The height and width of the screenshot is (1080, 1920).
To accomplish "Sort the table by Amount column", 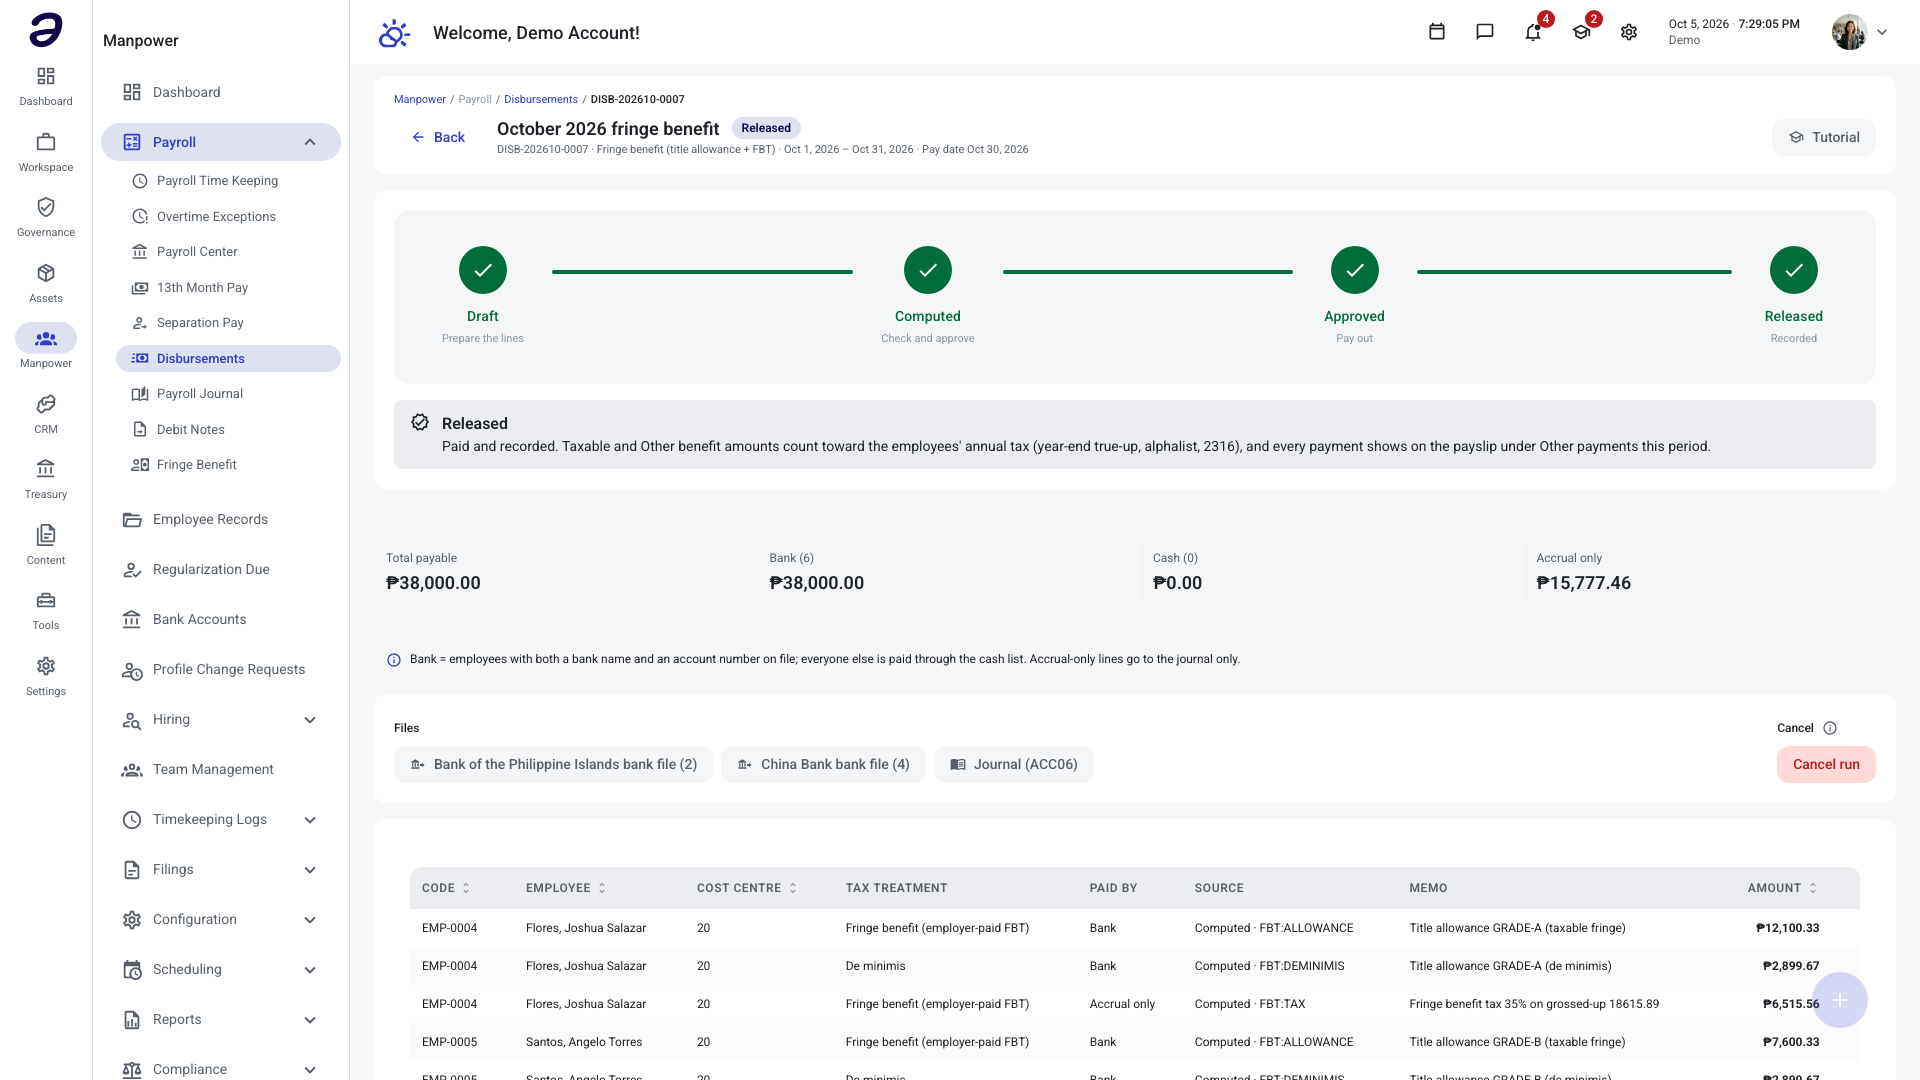I will [x=1782, y=888].
